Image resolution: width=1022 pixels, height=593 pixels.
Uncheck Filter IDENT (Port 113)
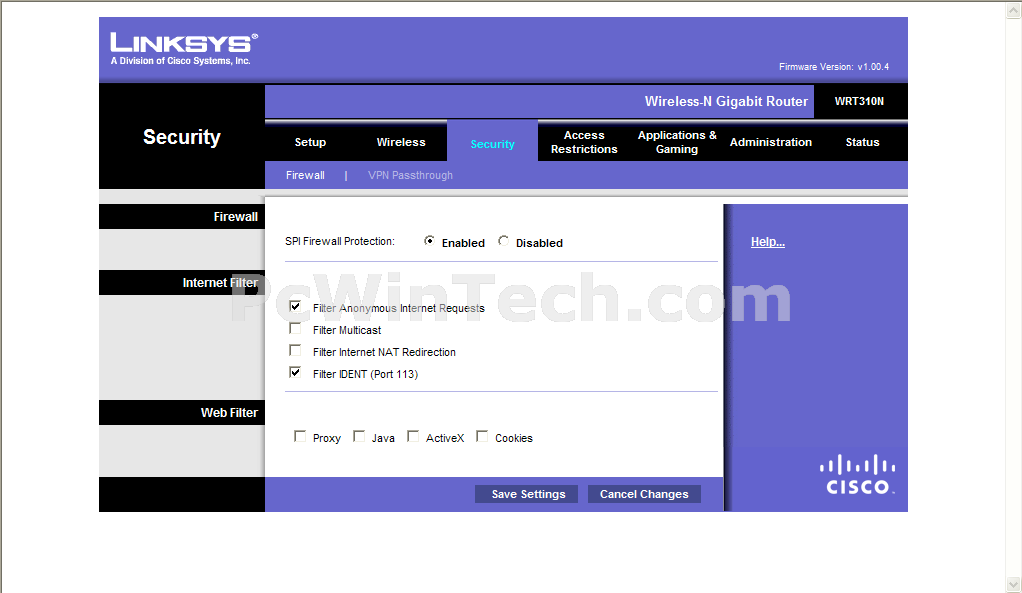[295, 372]
